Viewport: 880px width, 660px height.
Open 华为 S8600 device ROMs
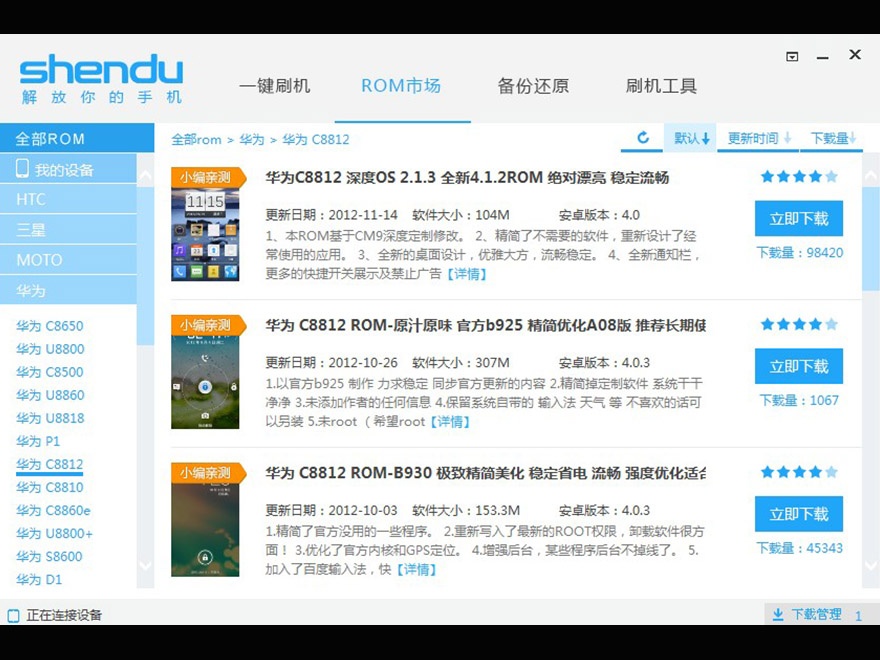pyautogui.click(x=49, y=556)
